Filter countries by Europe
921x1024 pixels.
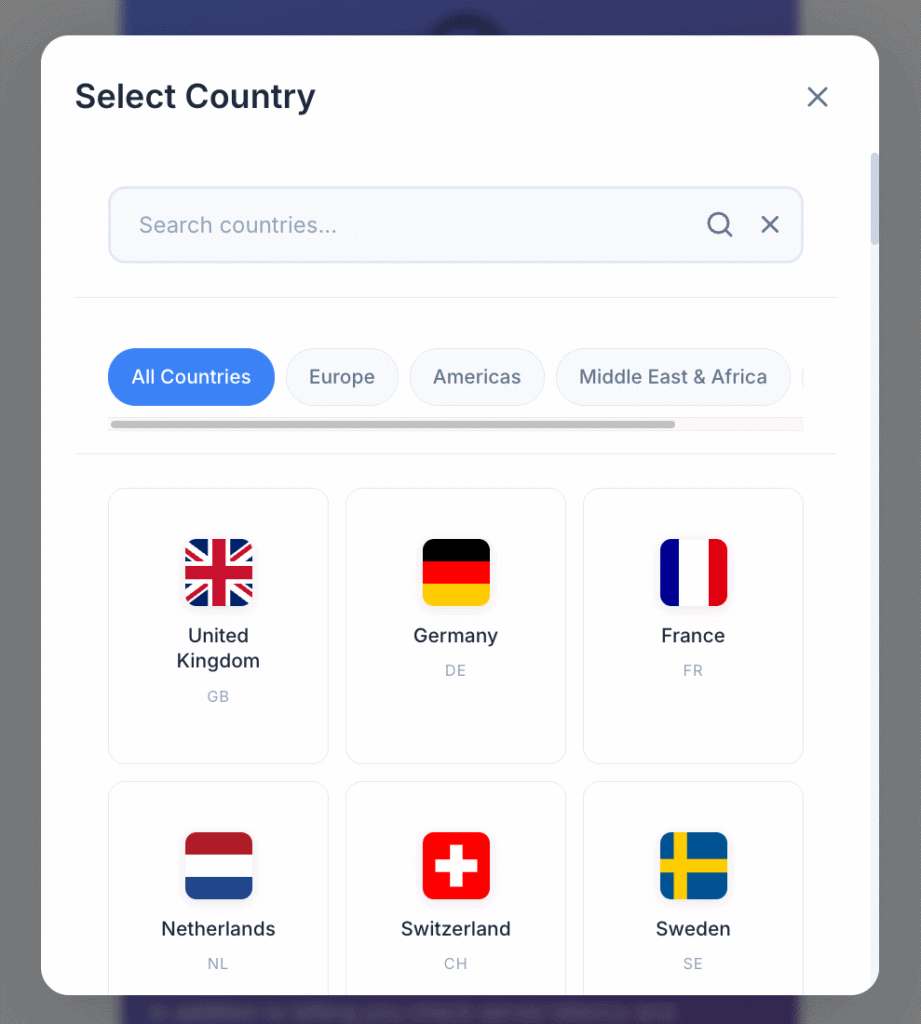[x=342, y=377]
